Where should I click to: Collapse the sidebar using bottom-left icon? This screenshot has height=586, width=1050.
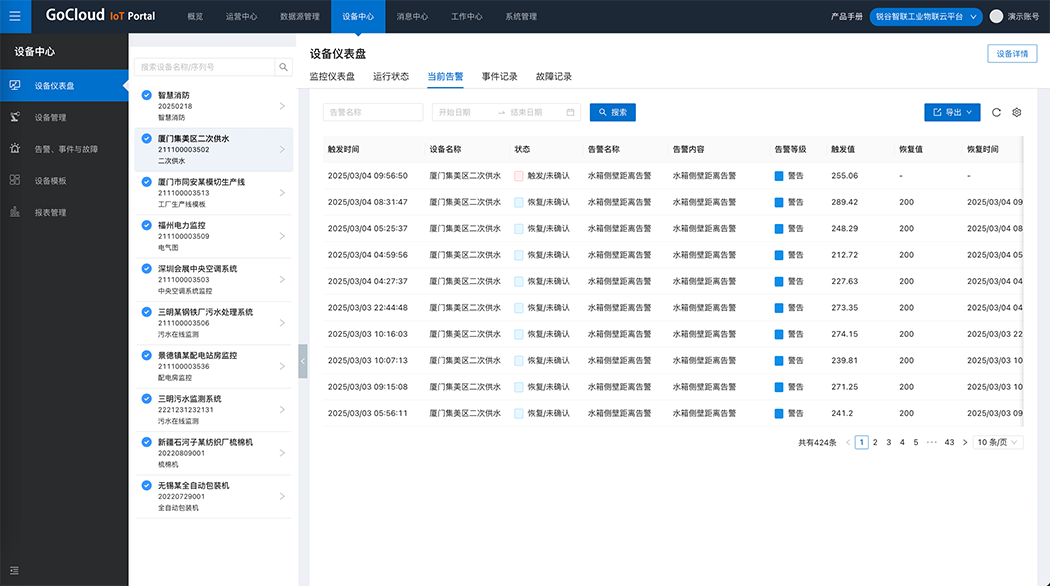pyautogui.click(x=14, y=570)
